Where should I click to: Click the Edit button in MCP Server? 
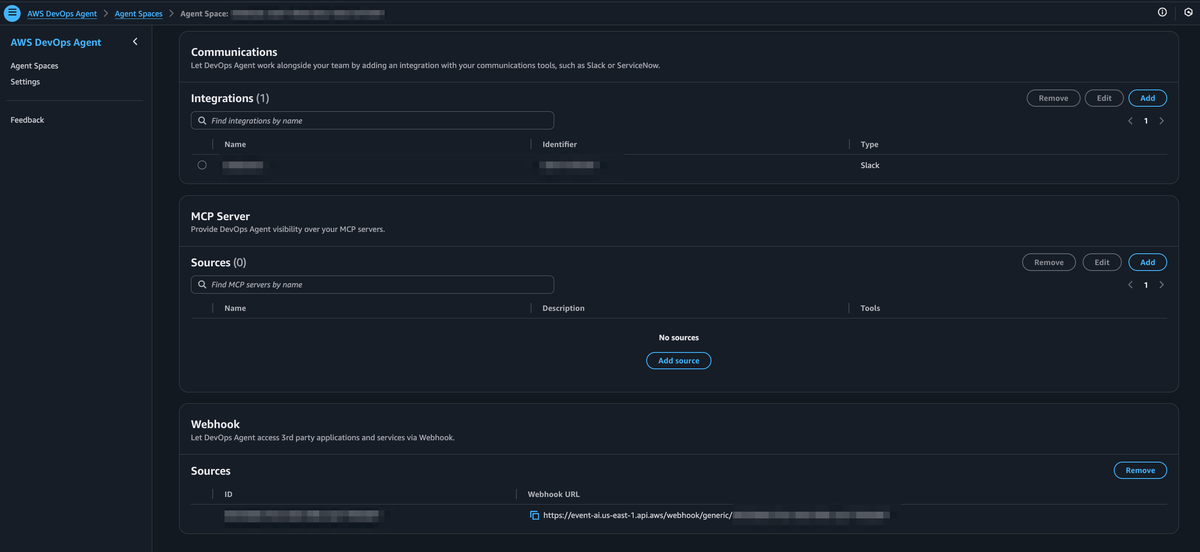coord(1102,262)
